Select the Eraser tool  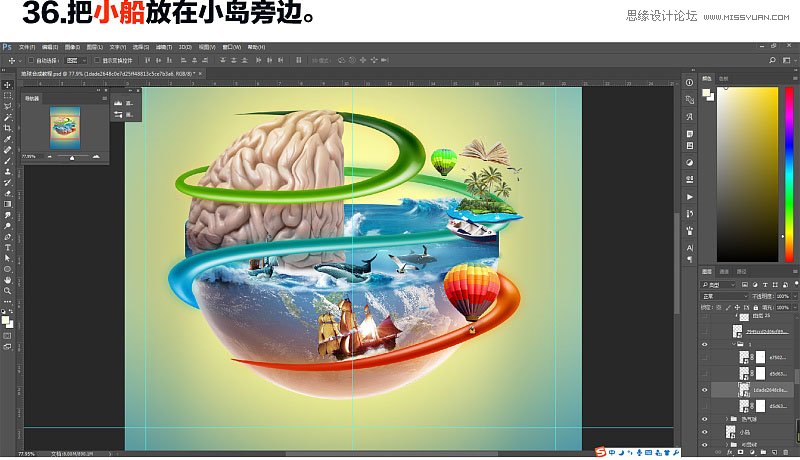[x=7, y=193]
